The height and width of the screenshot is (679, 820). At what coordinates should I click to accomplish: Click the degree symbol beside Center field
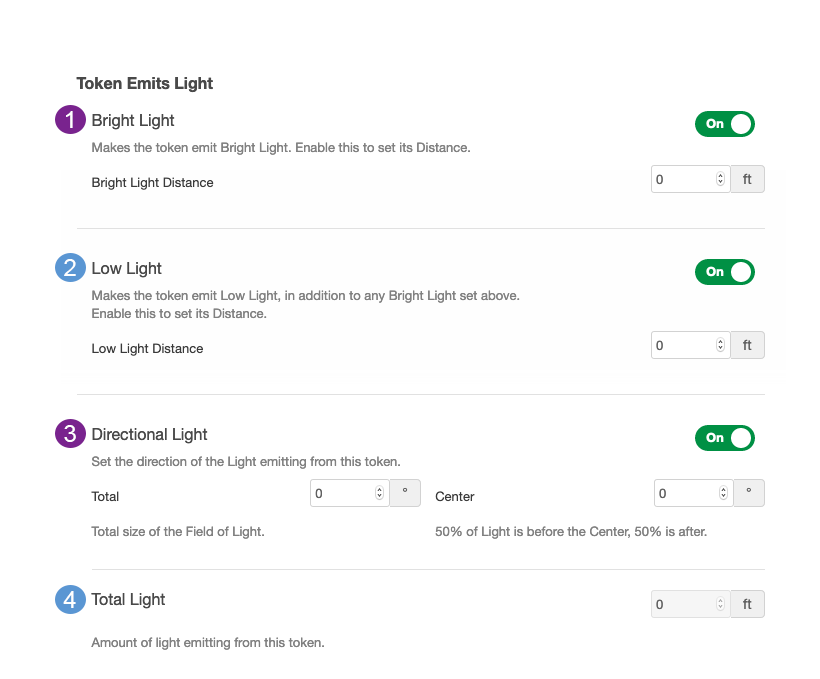pyautogui.click(x=749, y=493)
